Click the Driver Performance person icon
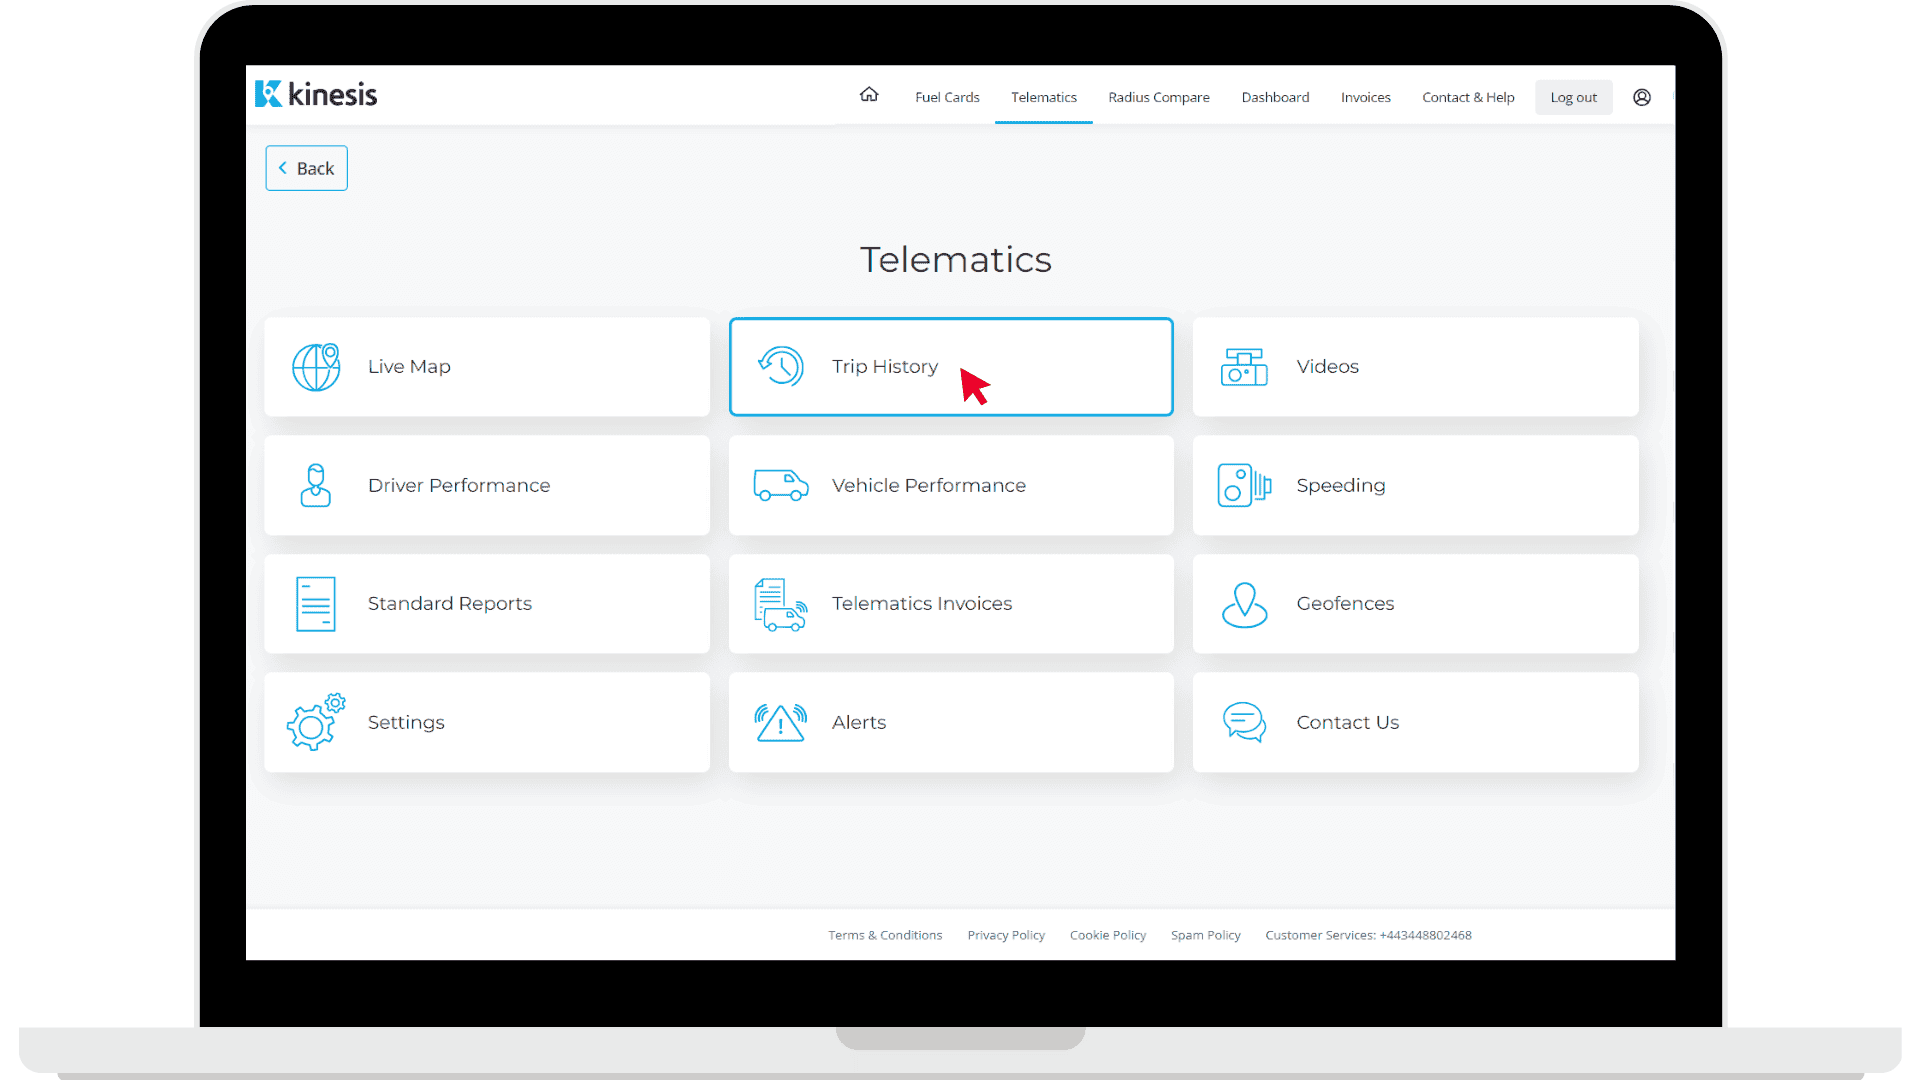The image size is (1920, 1080). pyautogui.click(x=315, y=485)
